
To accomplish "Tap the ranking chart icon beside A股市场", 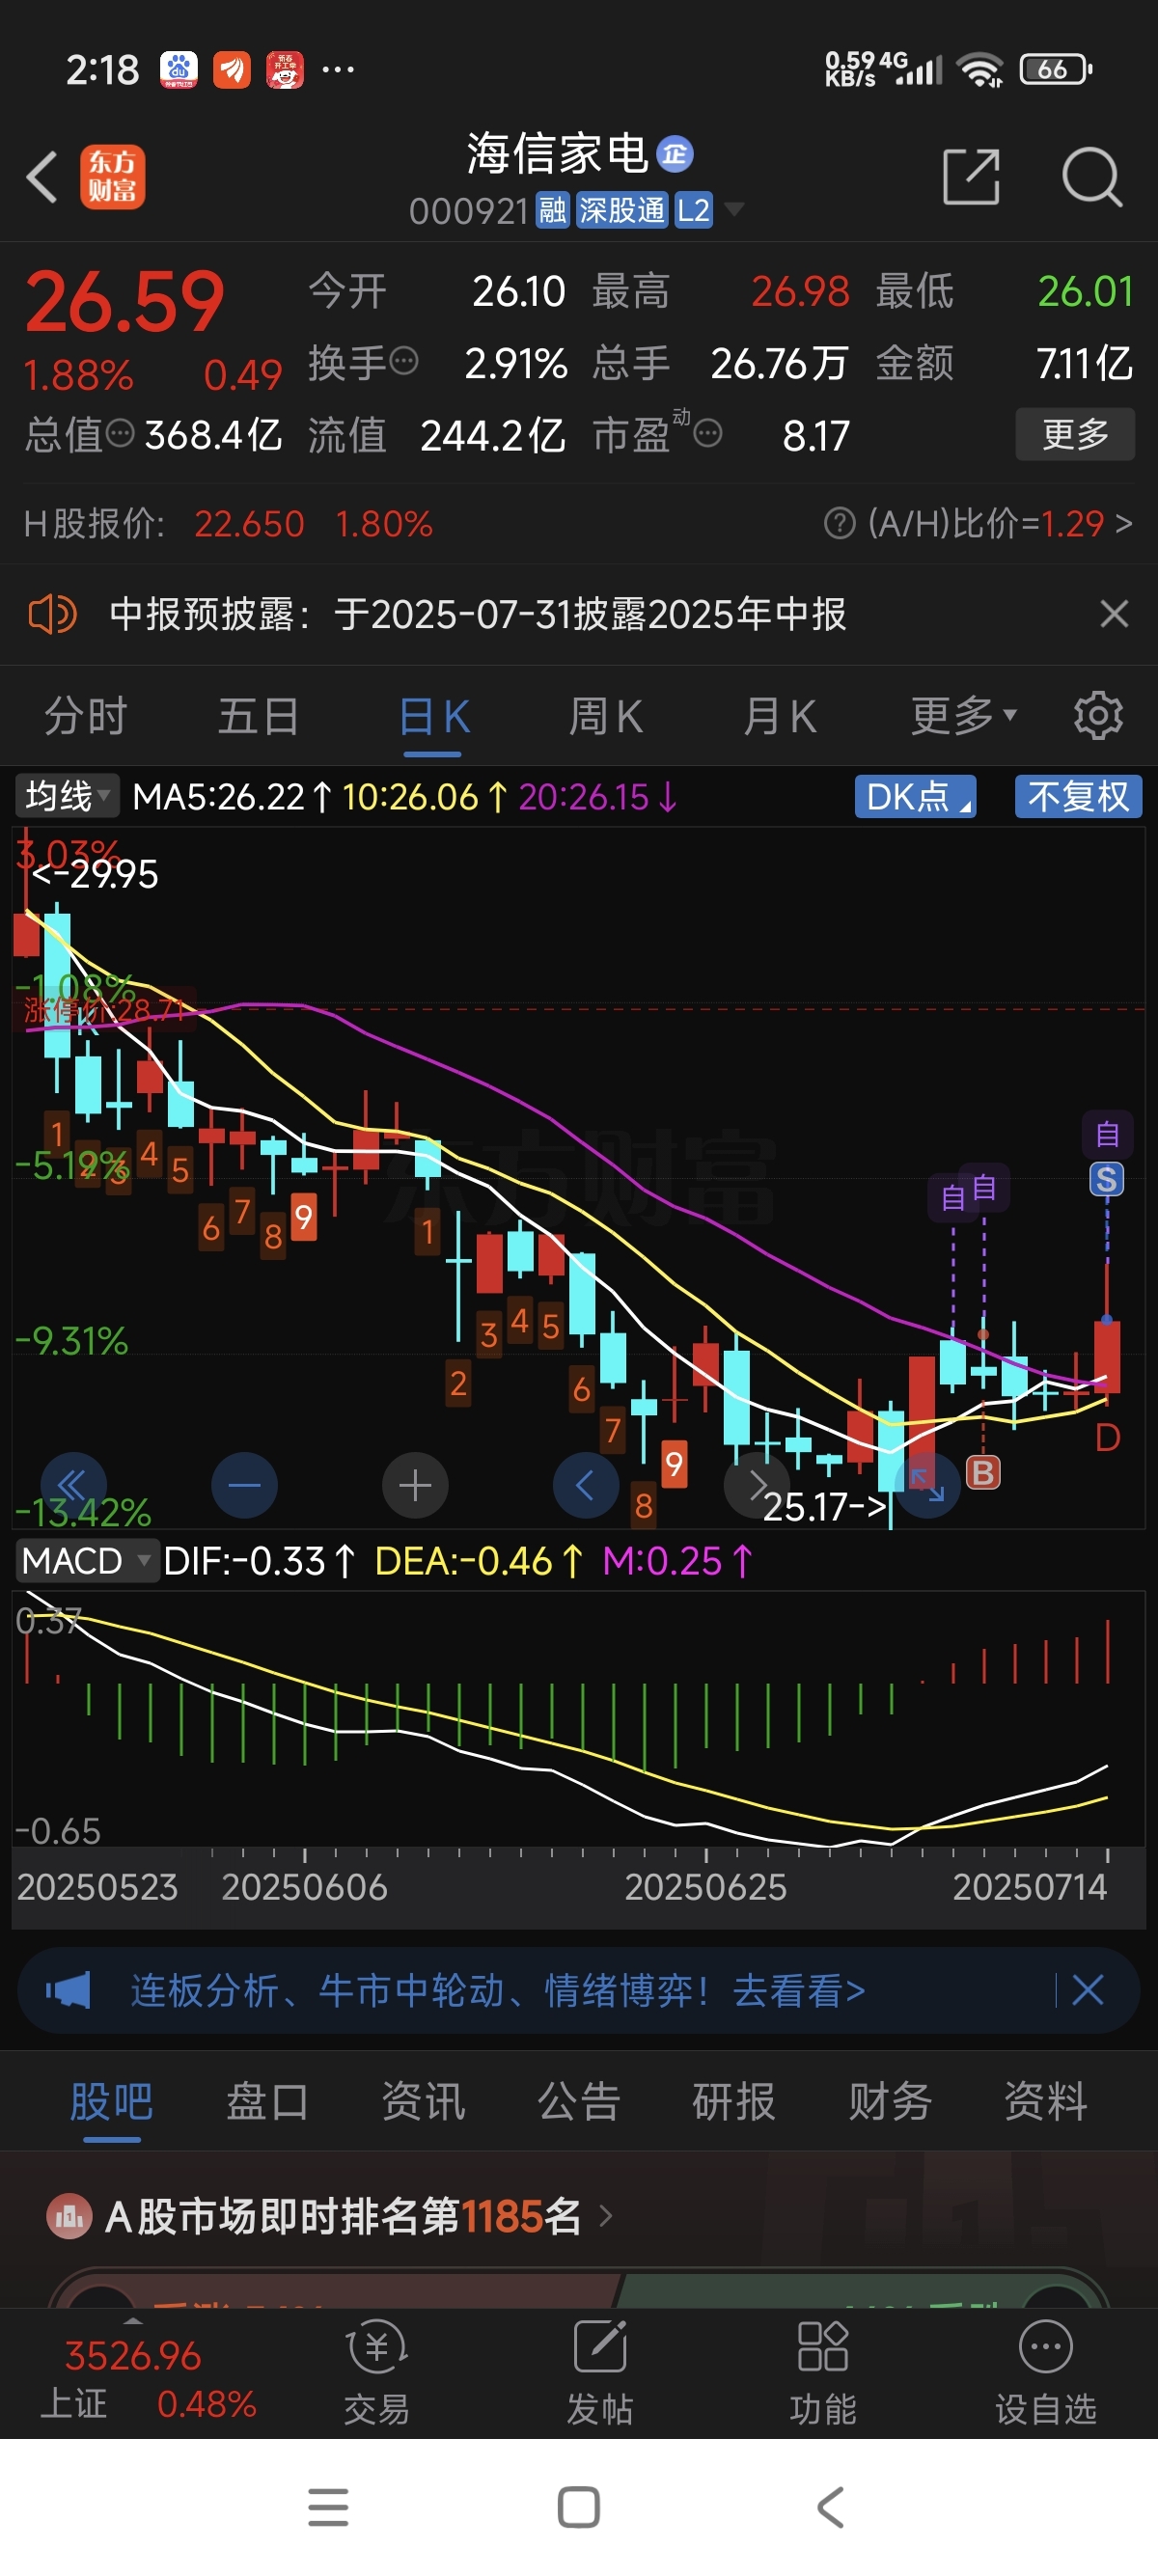I will (69, 2217).
